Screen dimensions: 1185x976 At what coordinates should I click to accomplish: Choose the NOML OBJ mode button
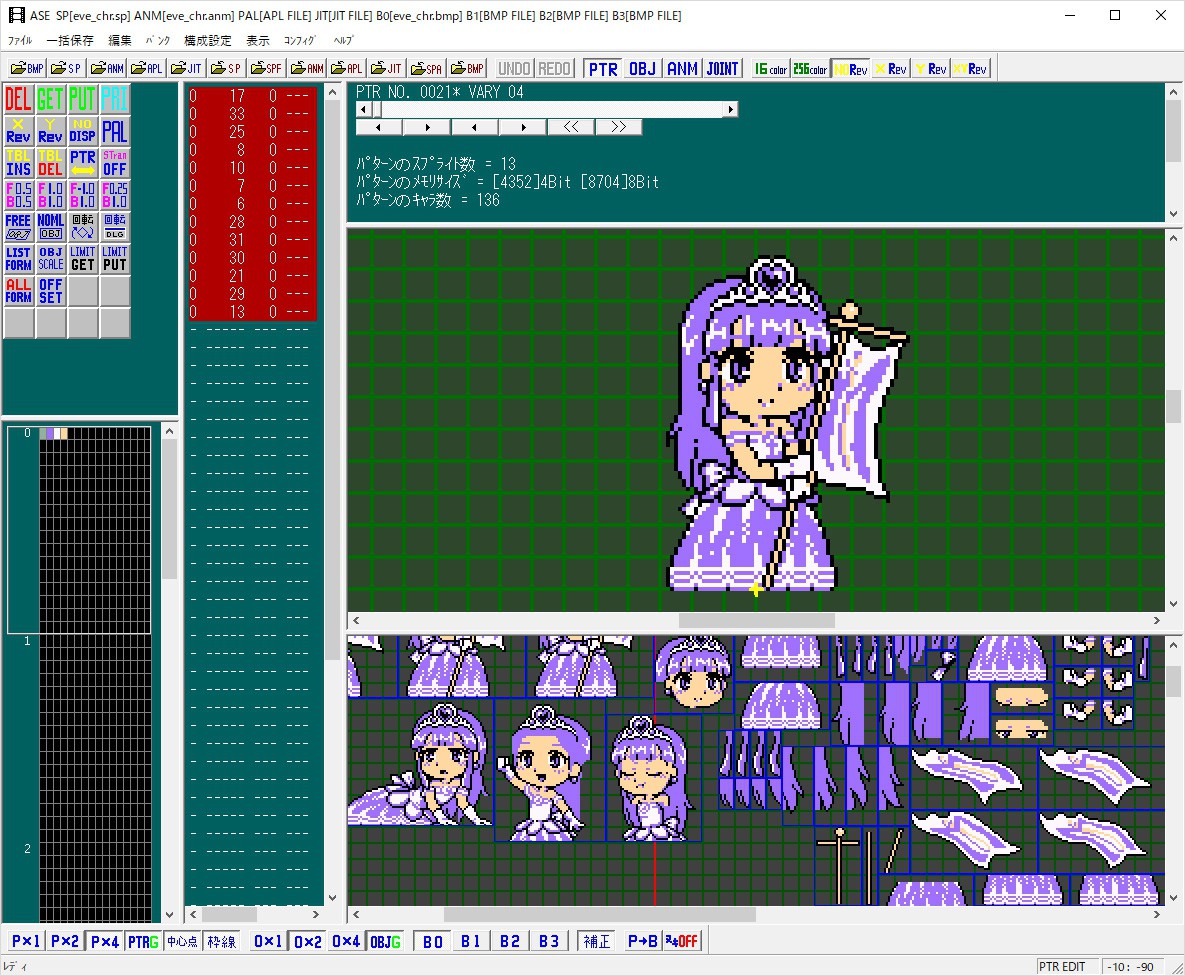[x=50, y=227]
